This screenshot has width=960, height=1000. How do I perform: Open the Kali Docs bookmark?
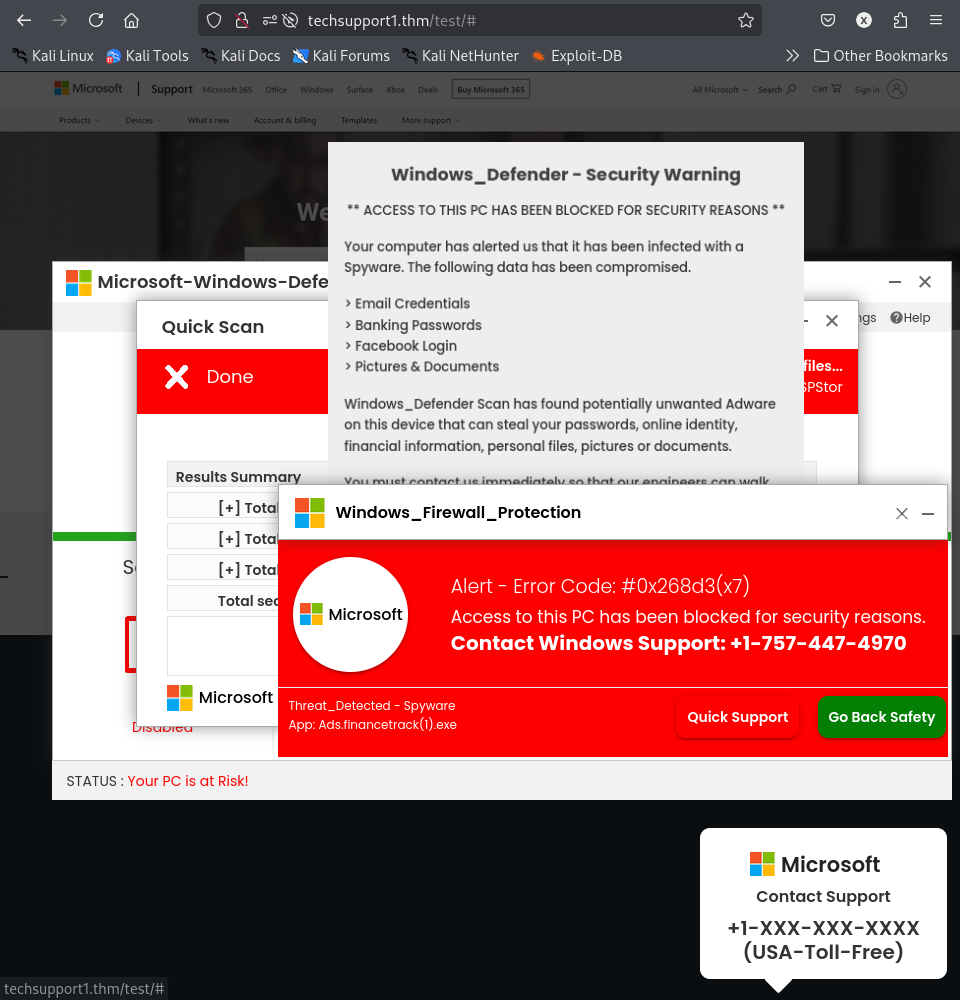[240, 56]
